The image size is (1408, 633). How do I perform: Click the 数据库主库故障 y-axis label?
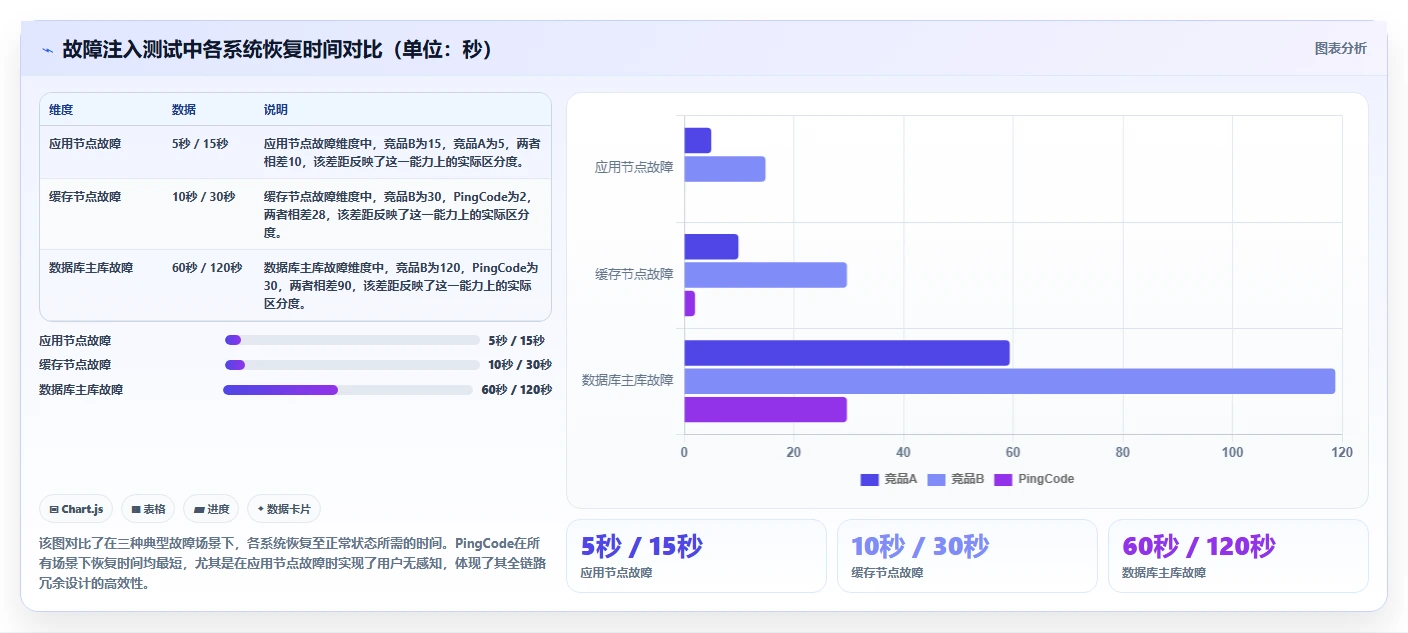(x=628, y=380)
